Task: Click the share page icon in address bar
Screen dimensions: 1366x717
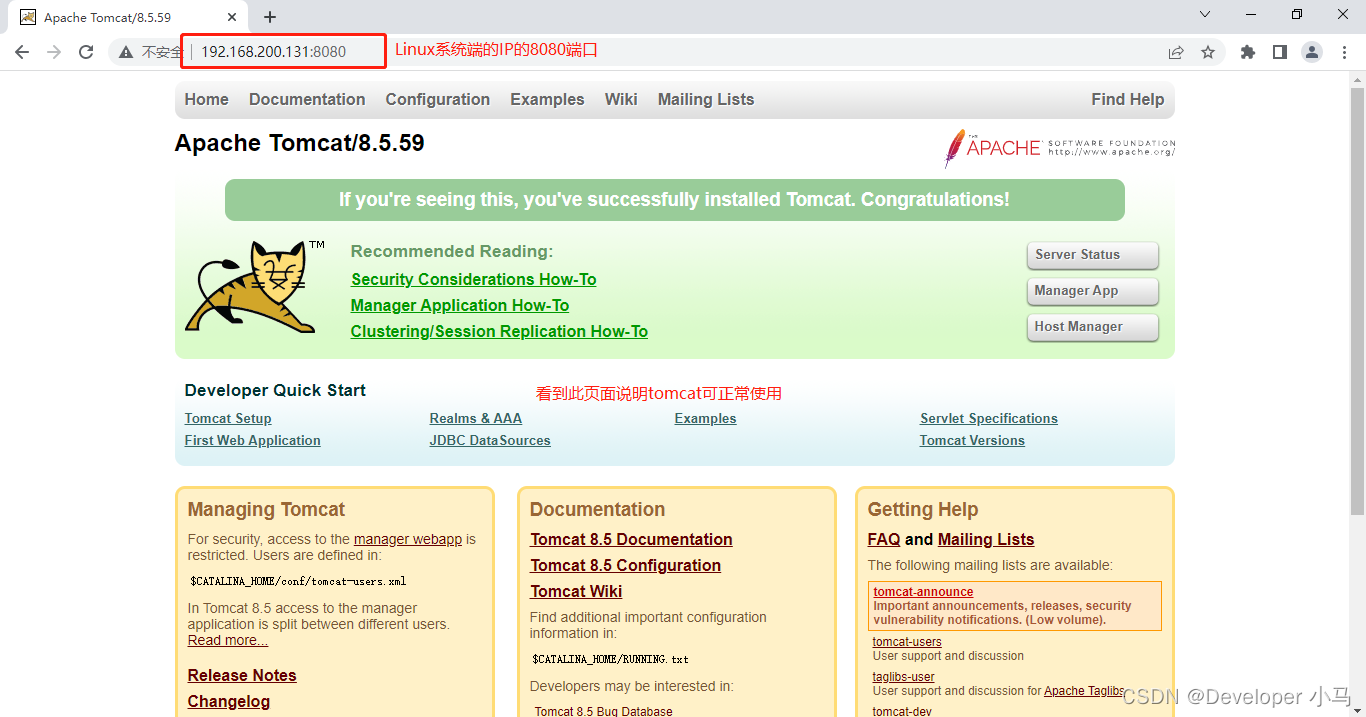Action: pos(1176,52)
